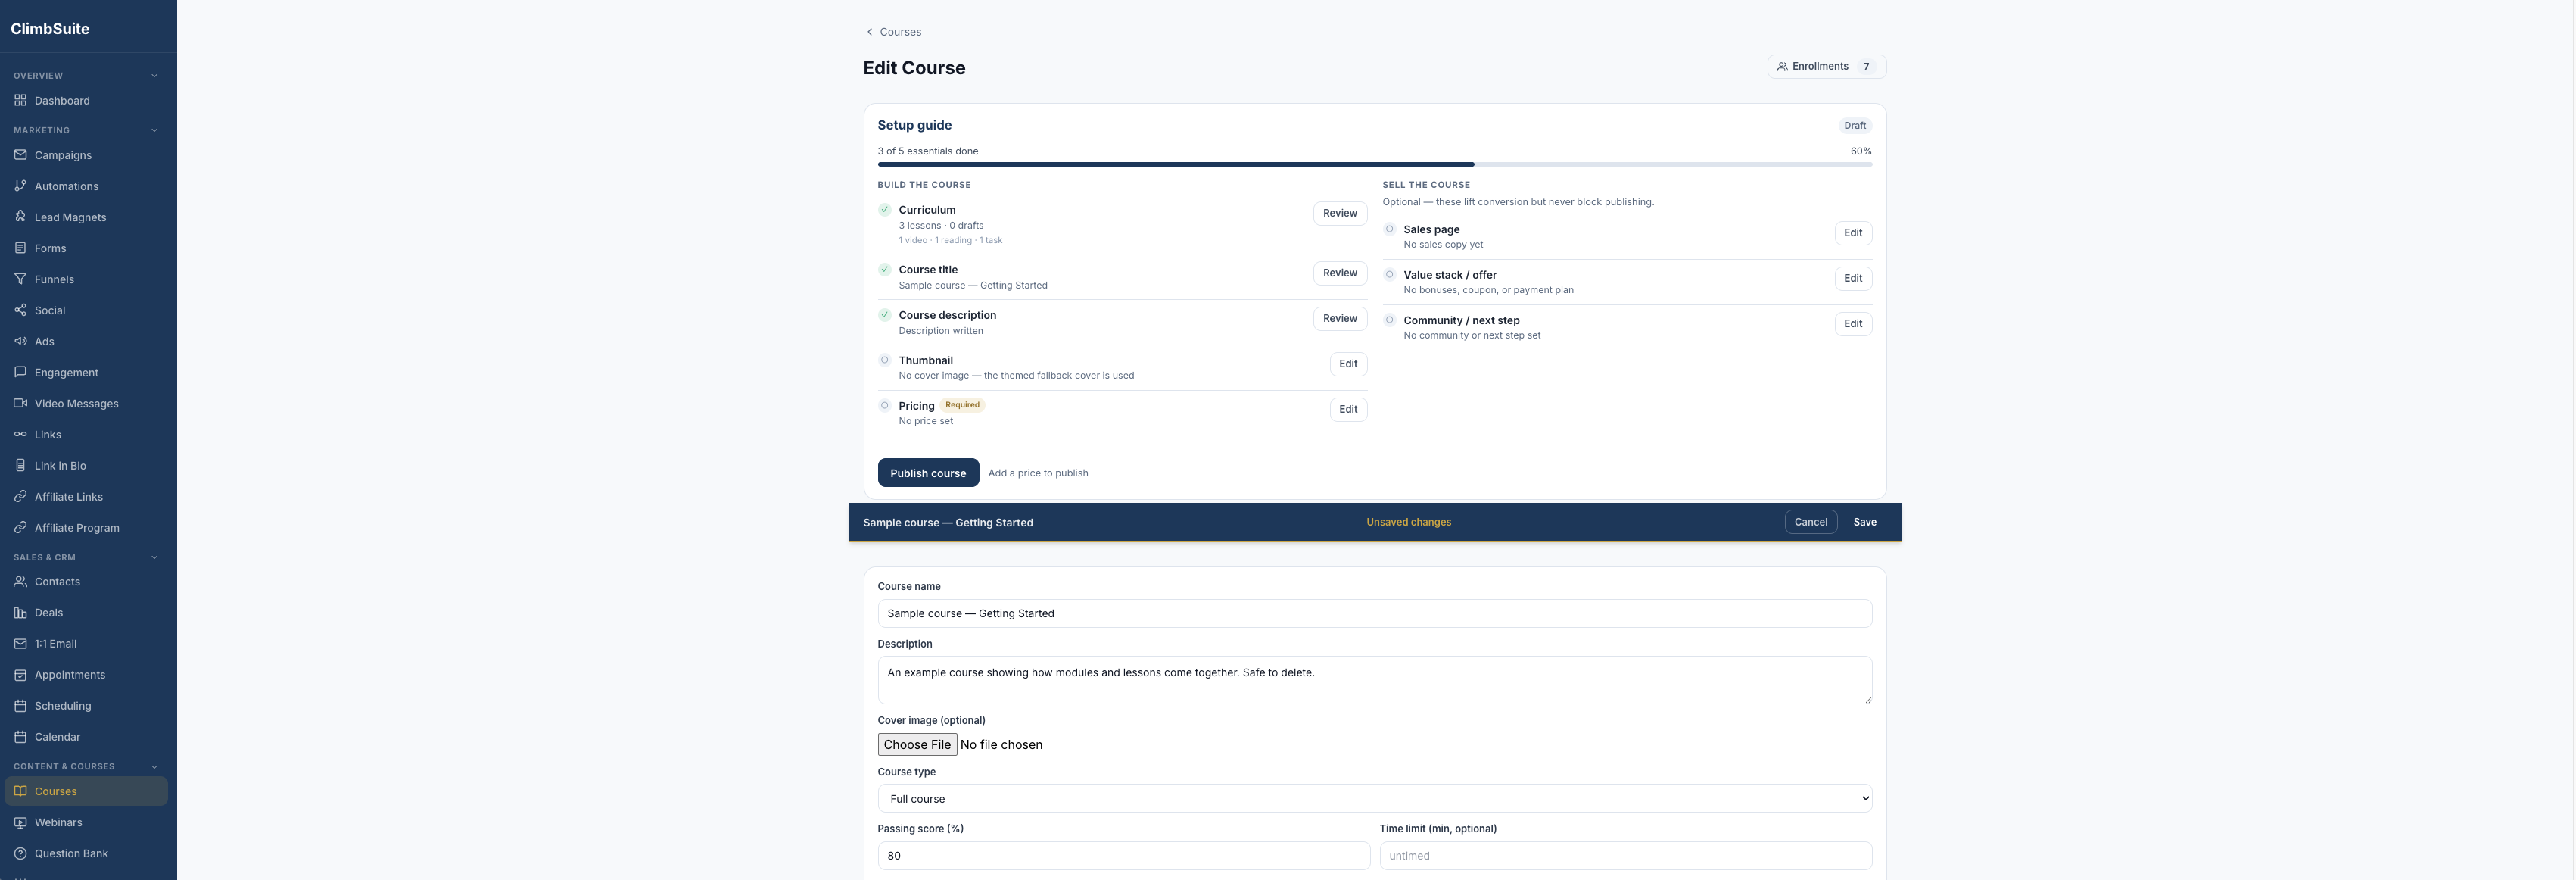Collapse the Sales & CRM section
This screenshot has height=880, width=2576.
(x=154, y=558)
